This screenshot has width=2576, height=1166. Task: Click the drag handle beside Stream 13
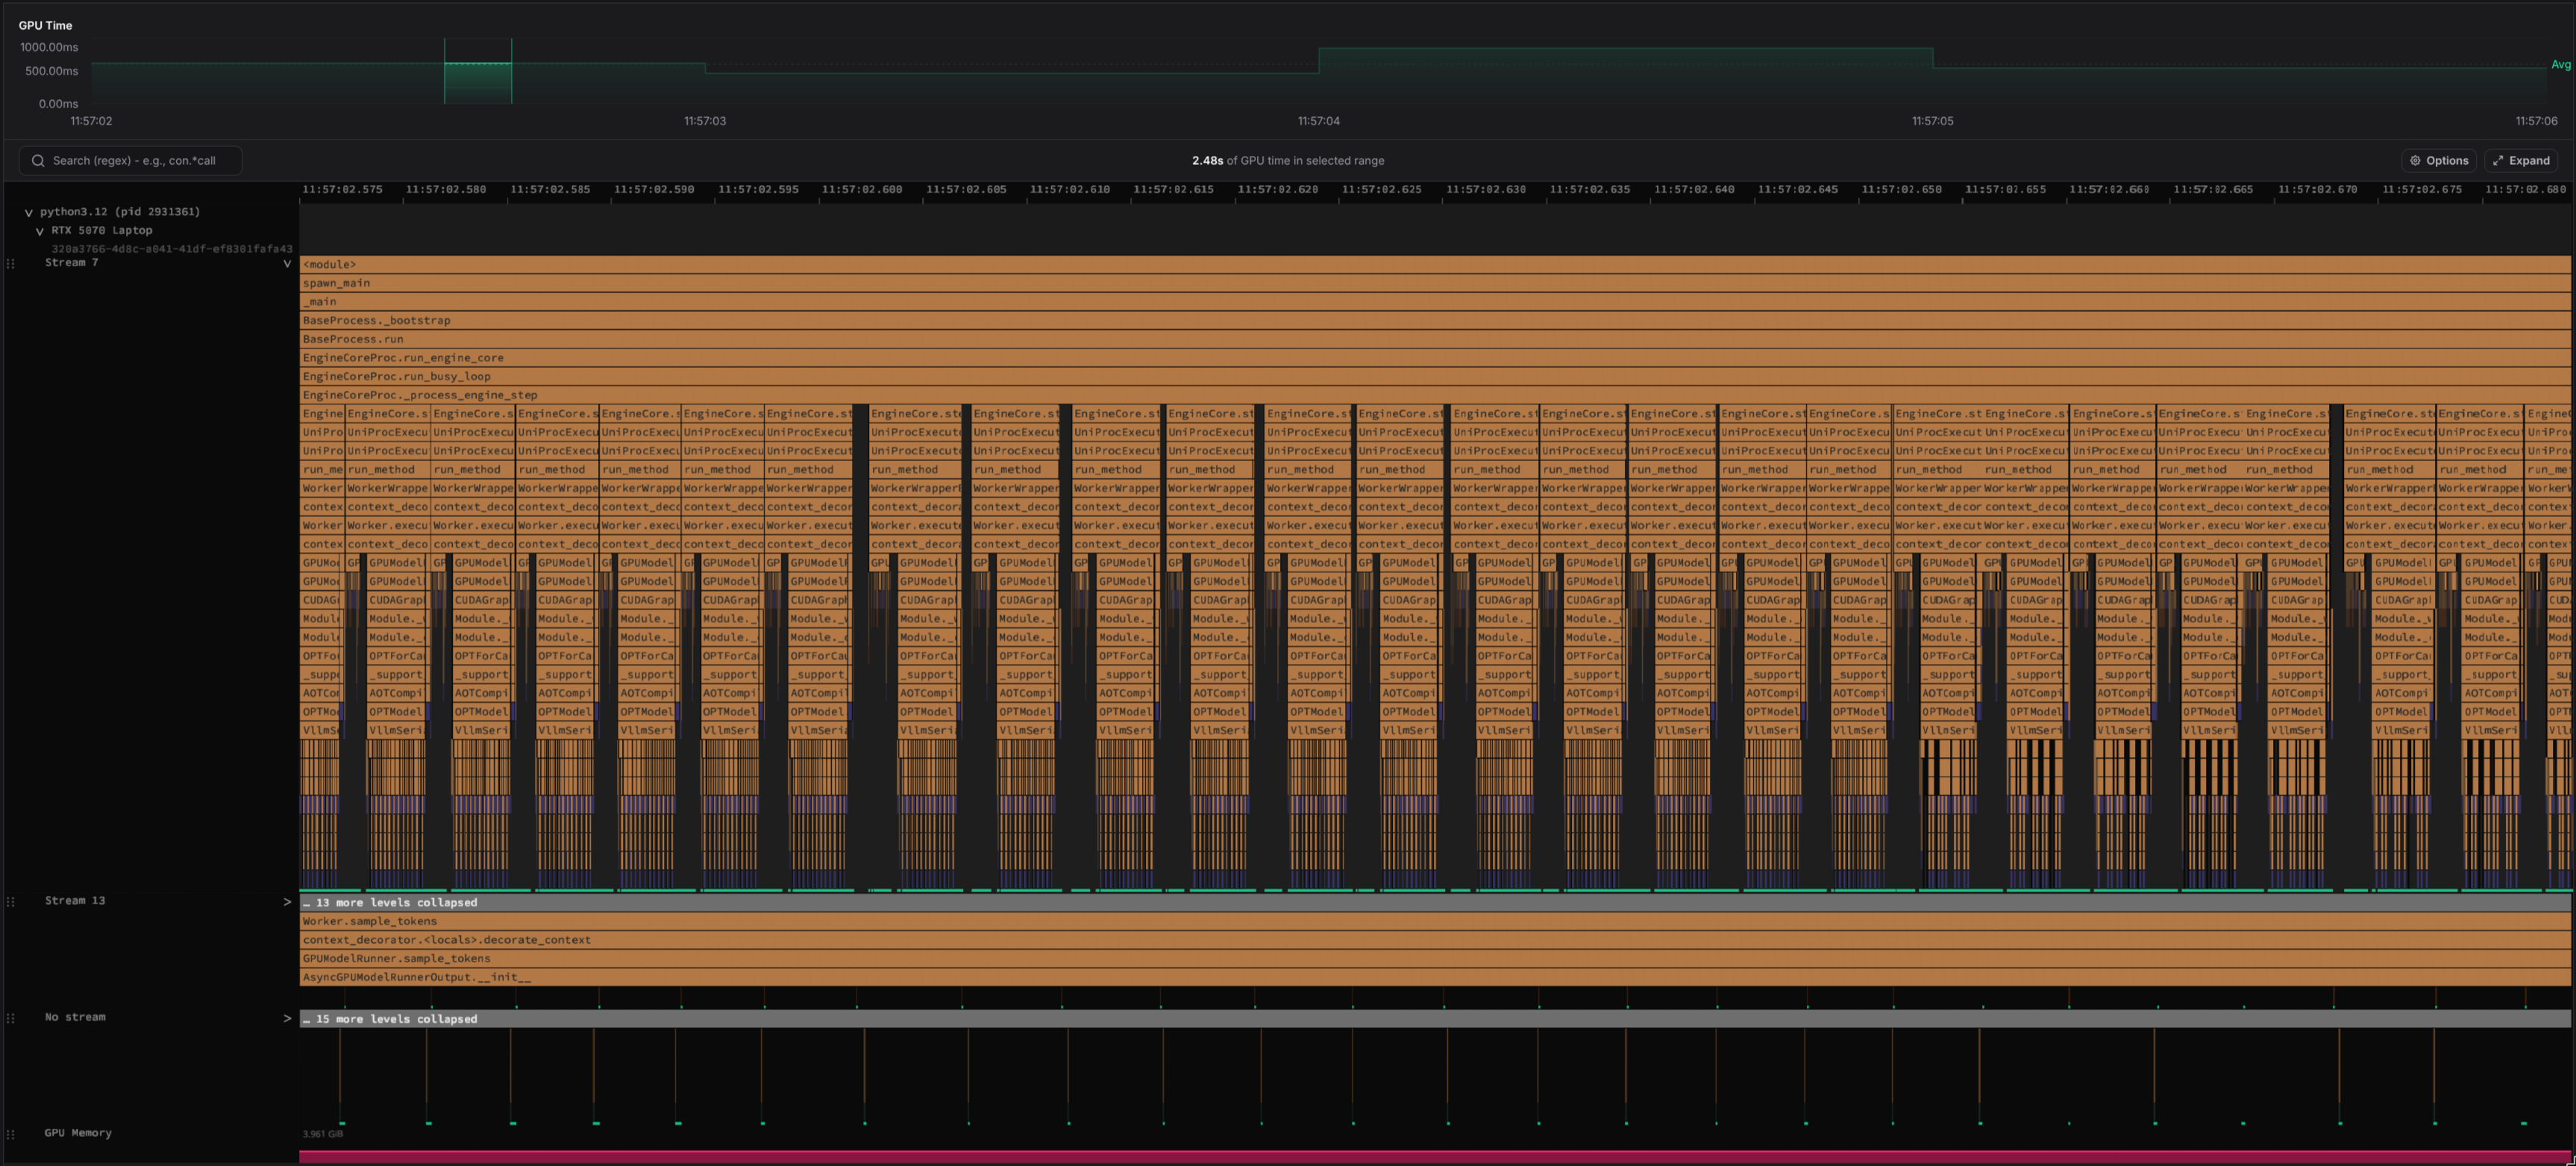[x=11, y=902]
